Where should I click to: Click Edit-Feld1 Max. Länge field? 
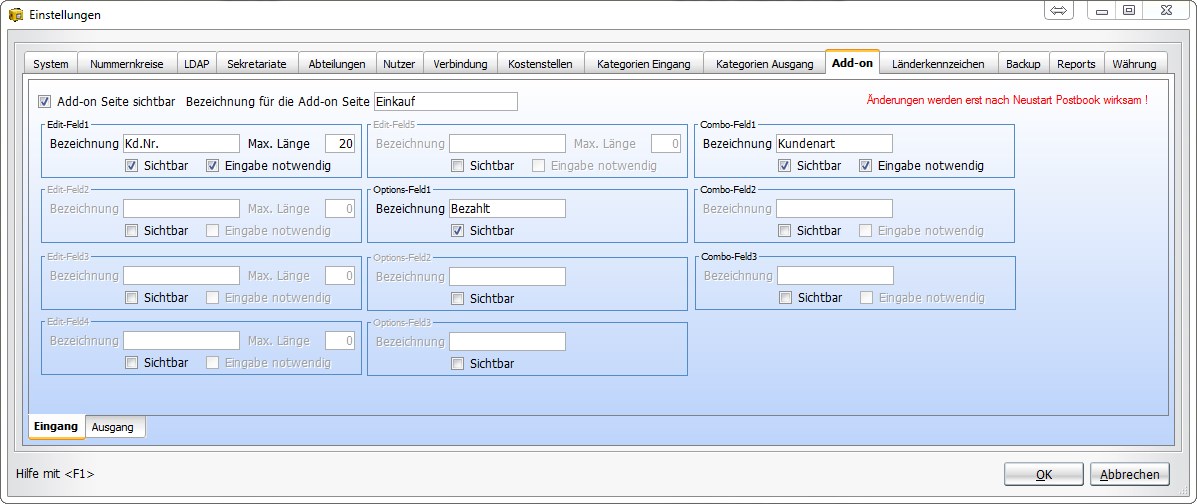pyautogui.click(x=340, y=144)
